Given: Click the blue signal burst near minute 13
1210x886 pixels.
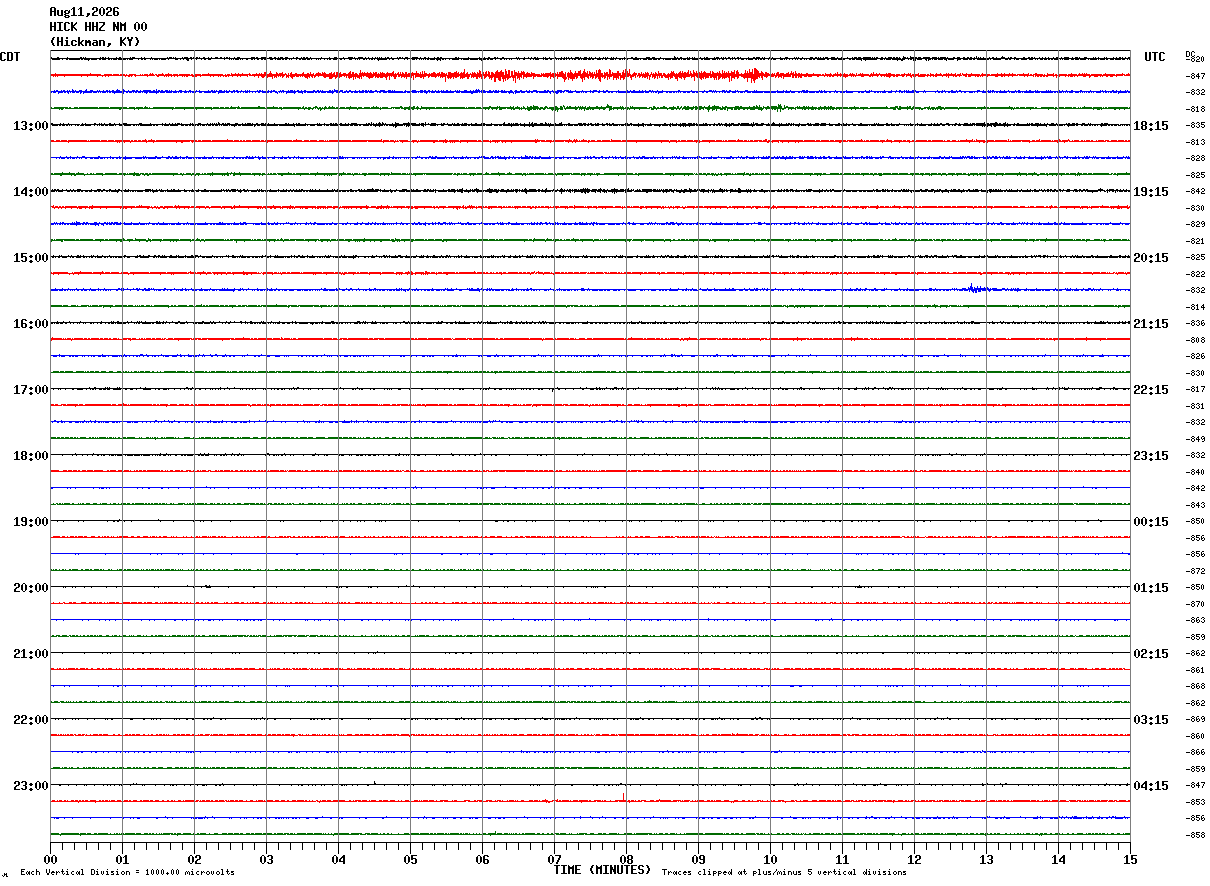Looking at the screenshot, I should click(977, 289).
